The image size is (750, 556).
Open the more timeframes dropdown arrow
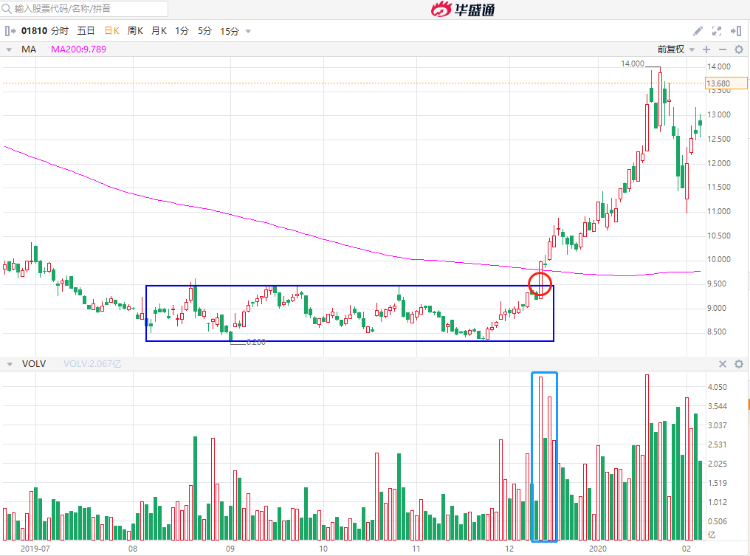point(248,32)
